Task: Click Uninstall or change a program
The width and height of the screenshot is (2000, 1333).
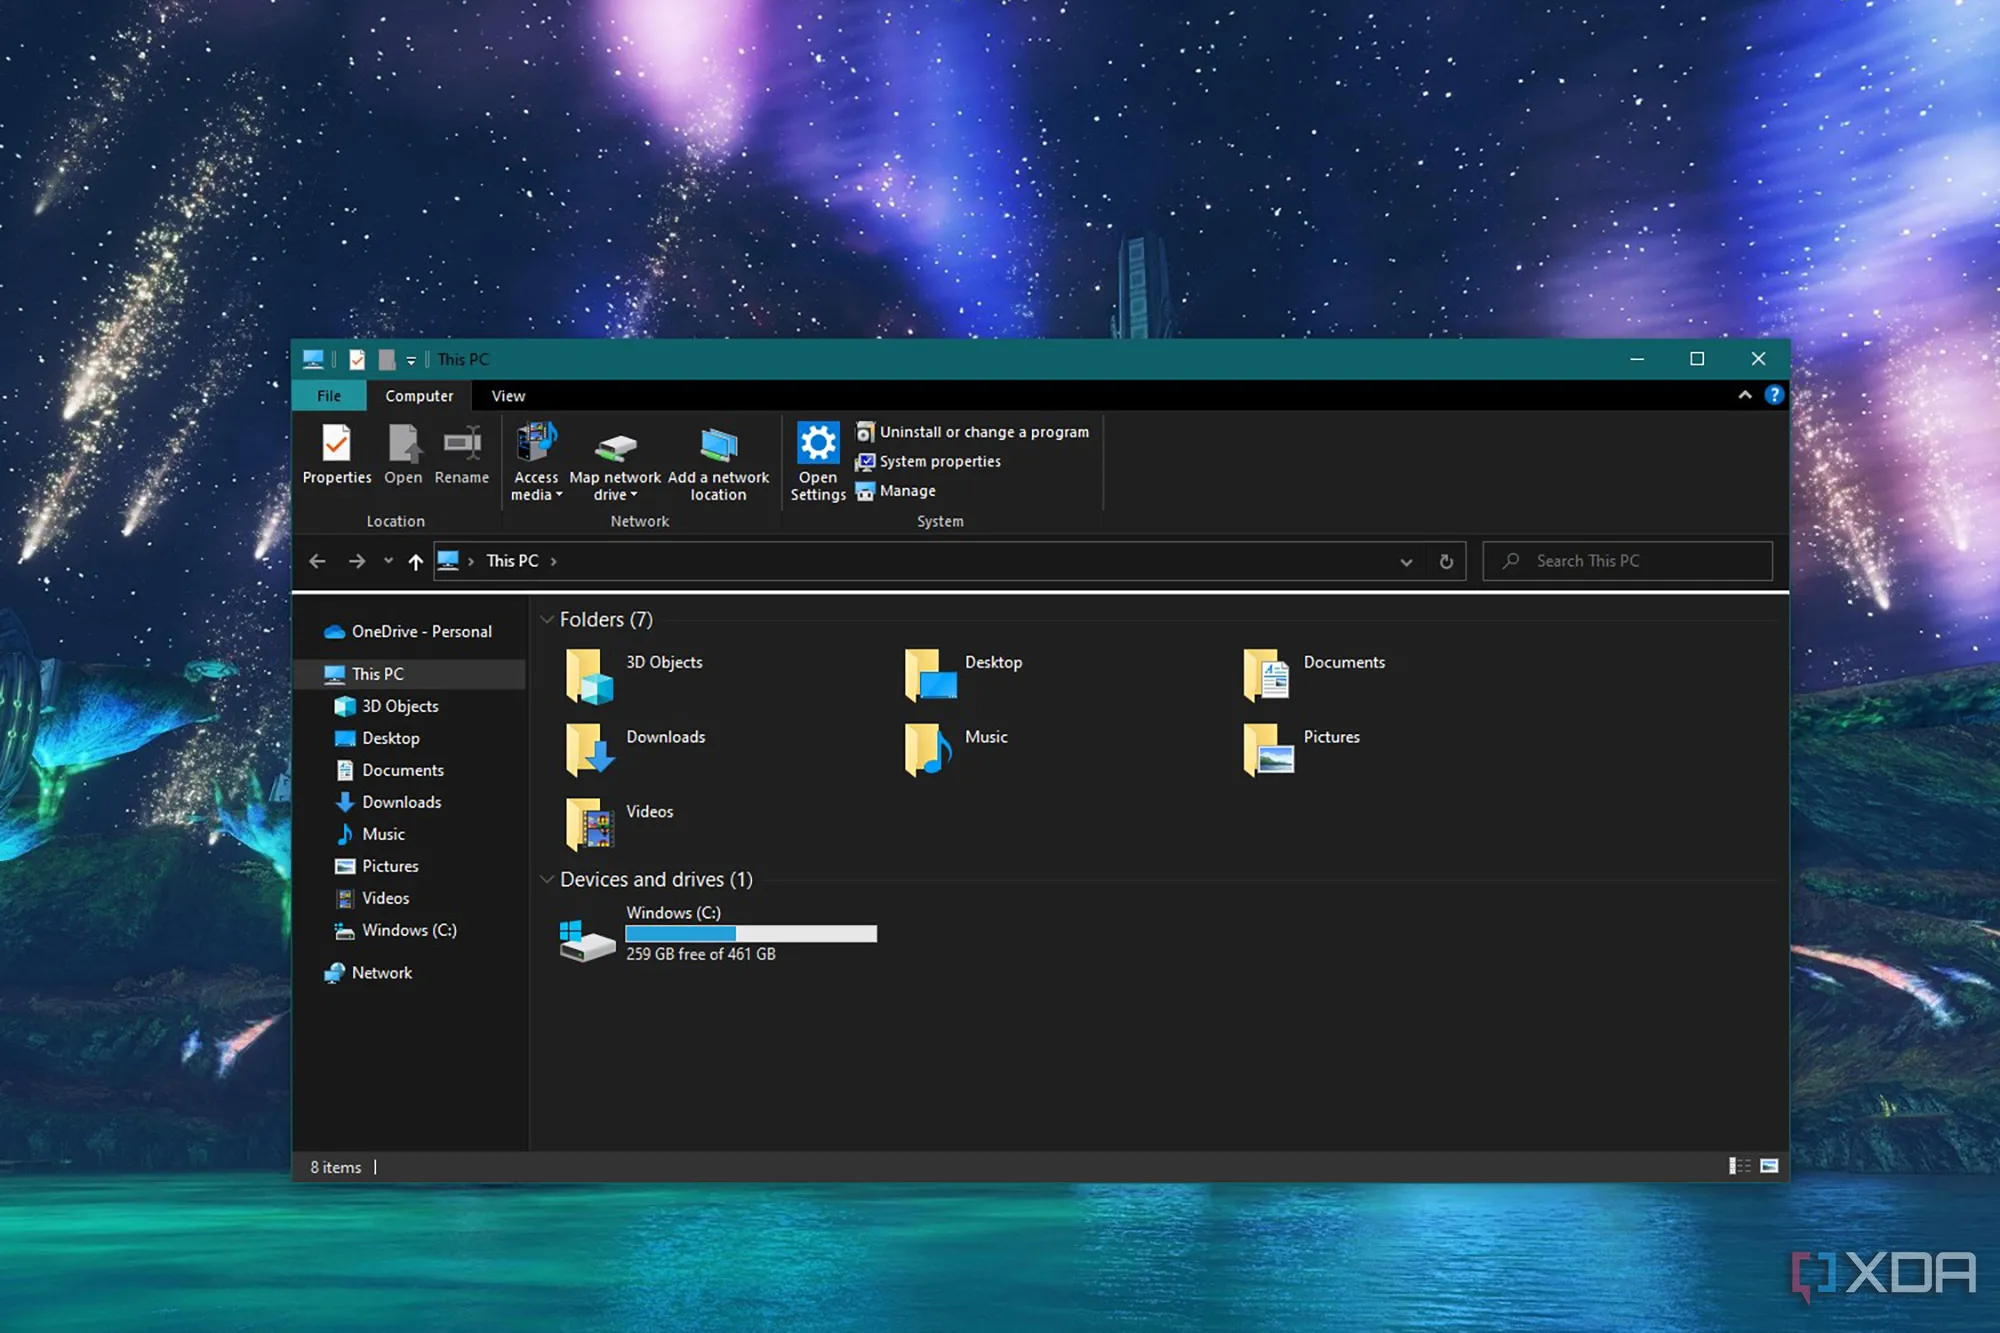Action: (x=972, y=432)
